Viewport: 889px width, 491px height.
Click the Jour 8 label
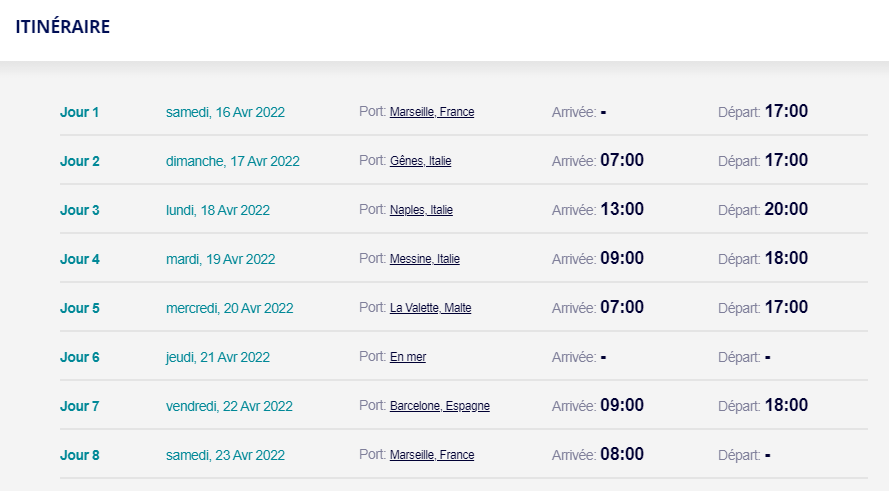pos(80,455)
